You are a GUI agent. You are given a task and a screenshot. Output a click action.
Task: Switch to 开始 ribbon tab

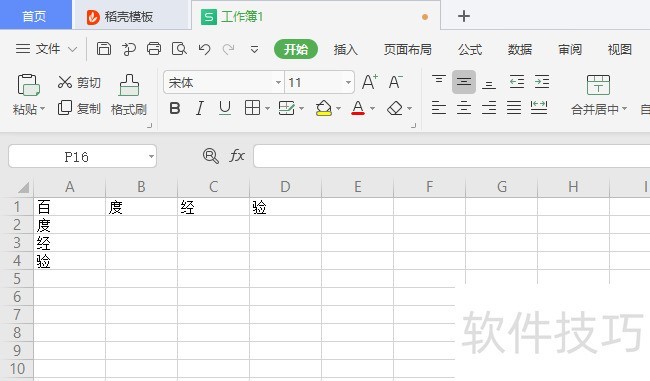(296, 49)
